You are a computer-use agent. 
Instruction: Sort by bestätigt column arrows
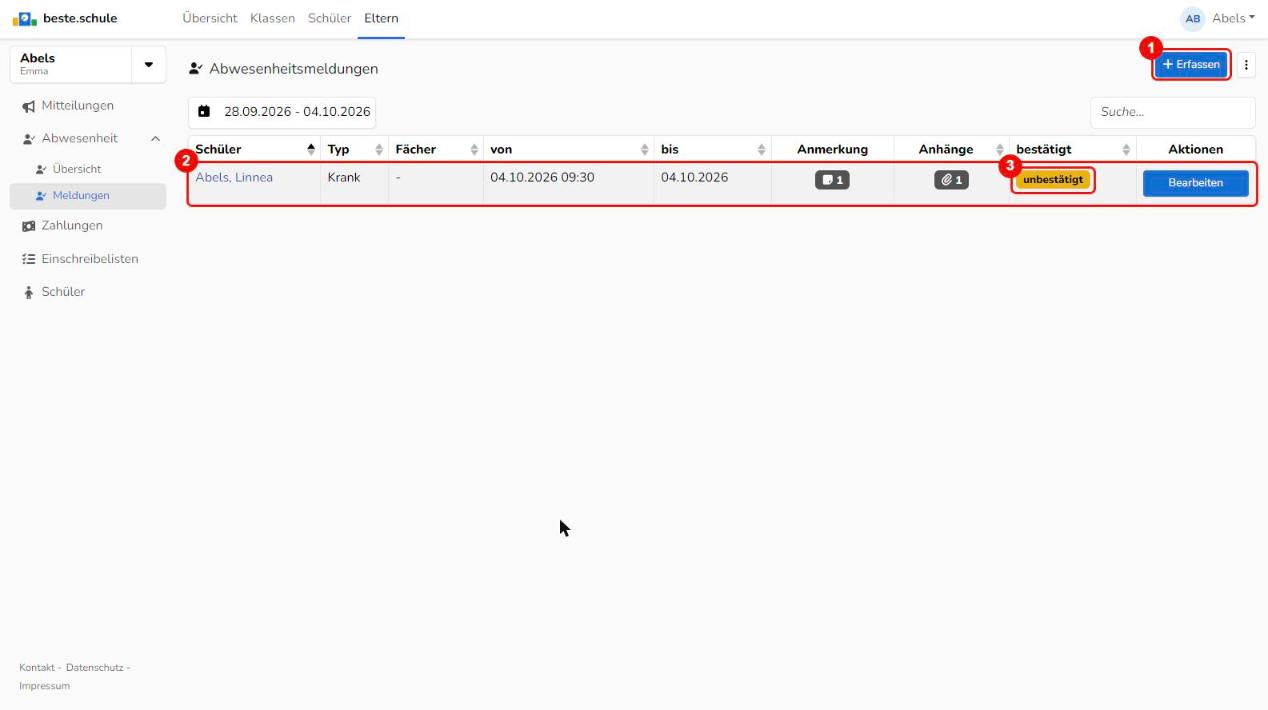1126,150
